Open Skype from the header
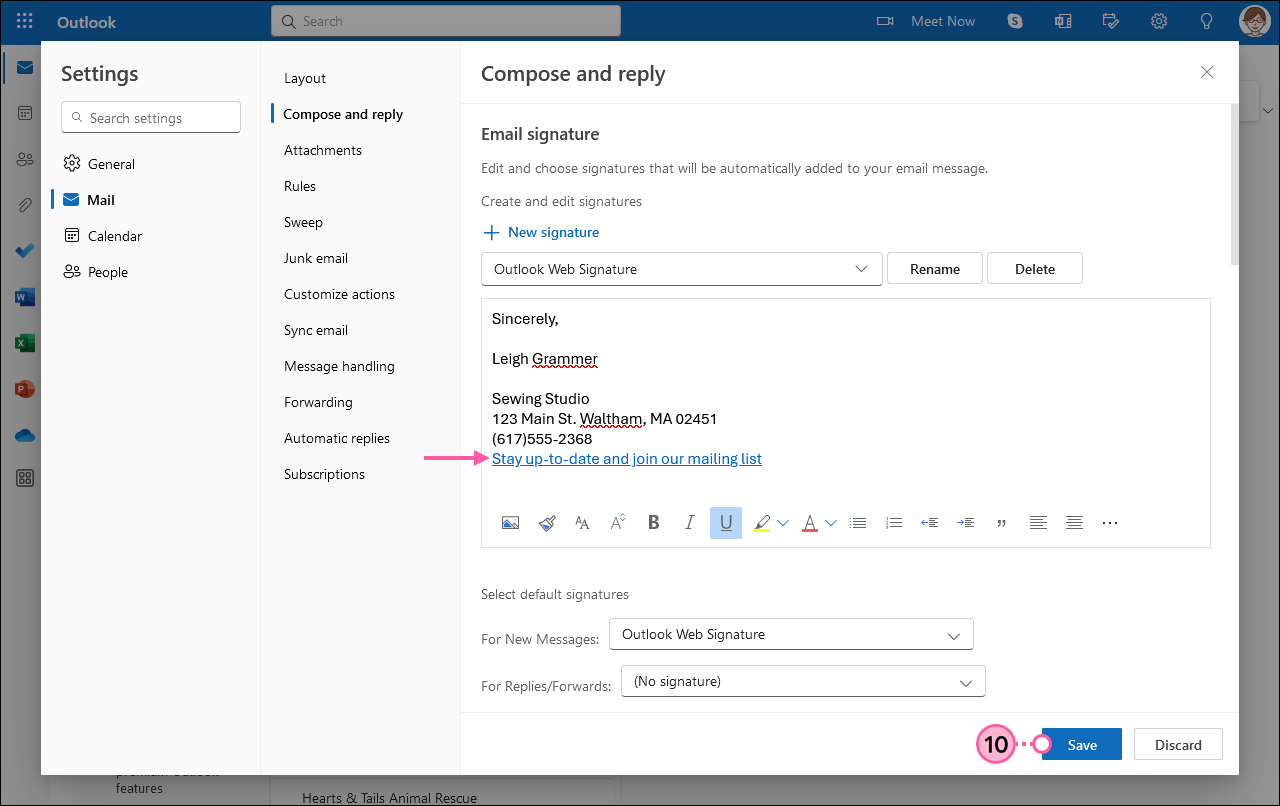This screenshot has height=806, width=1280. [x=1015, y=21]
